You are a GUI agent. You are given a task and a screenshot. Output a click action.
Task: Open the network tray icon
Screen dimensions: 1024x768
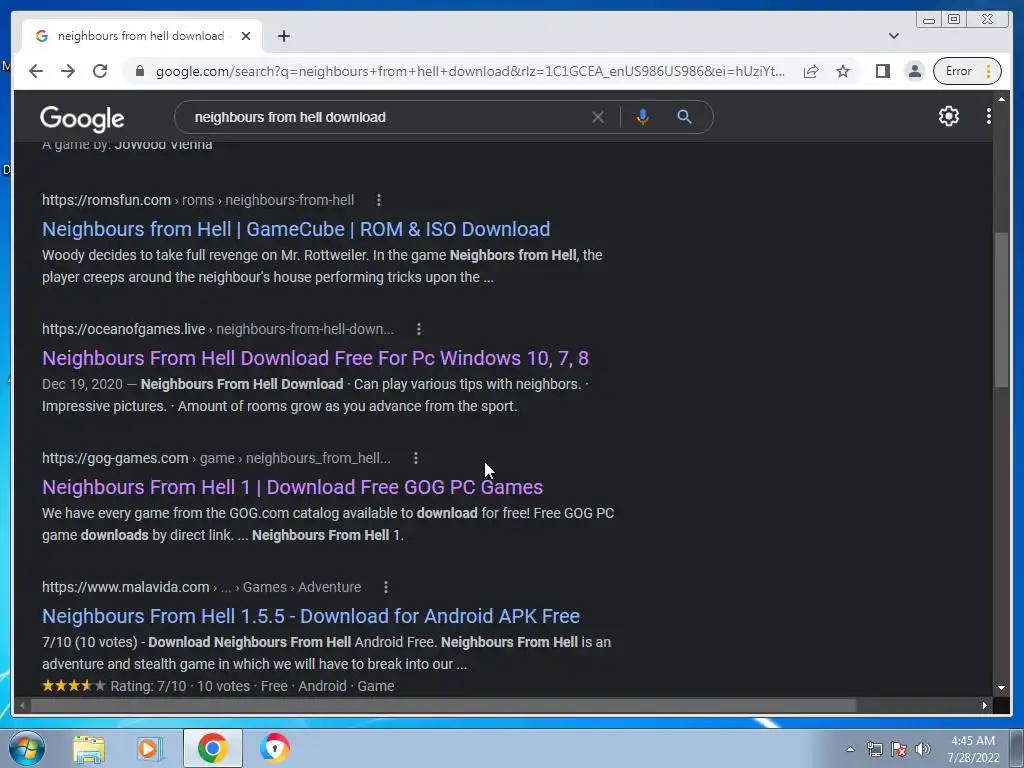[874, 749]
